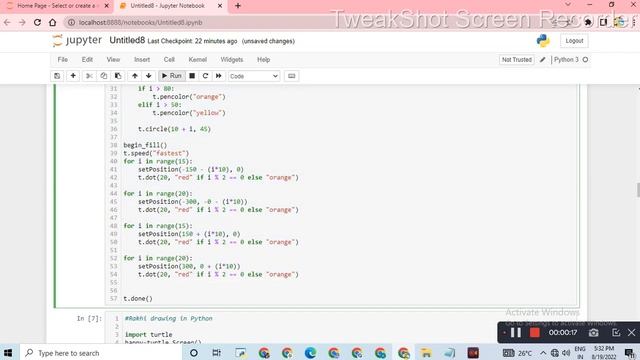Open the notification center icon
Viewport: 640px width, 360px height.
(x=629, y=353)
